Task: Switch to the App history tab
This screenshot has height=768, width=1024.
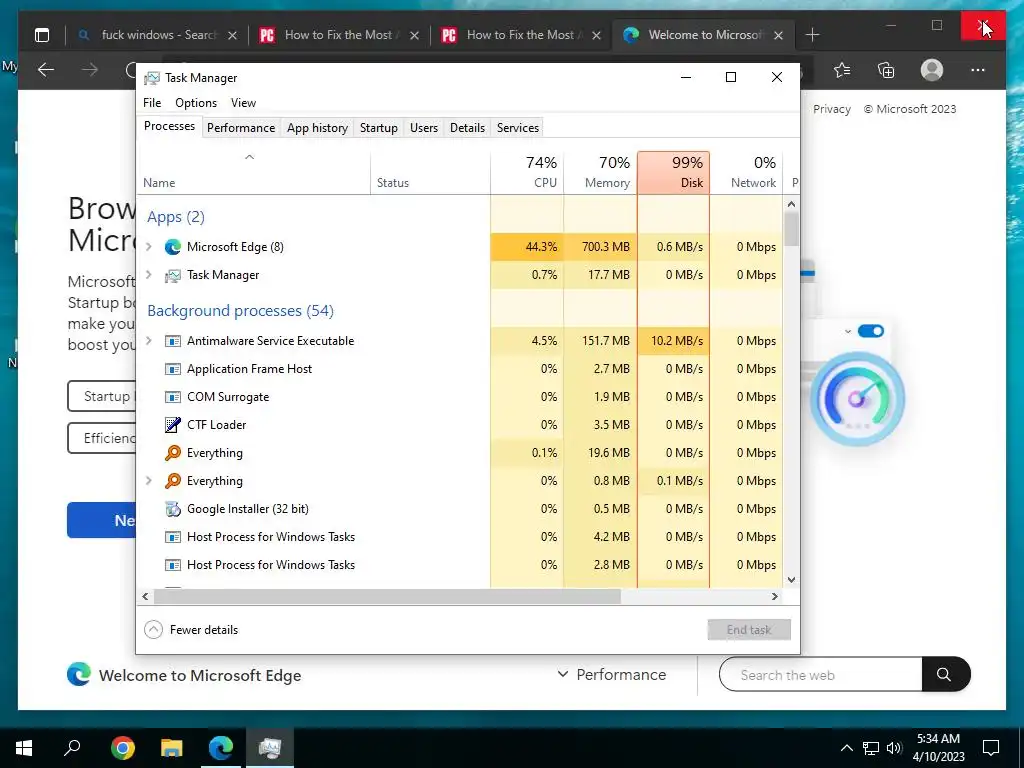Action: (x=317, y=128)
